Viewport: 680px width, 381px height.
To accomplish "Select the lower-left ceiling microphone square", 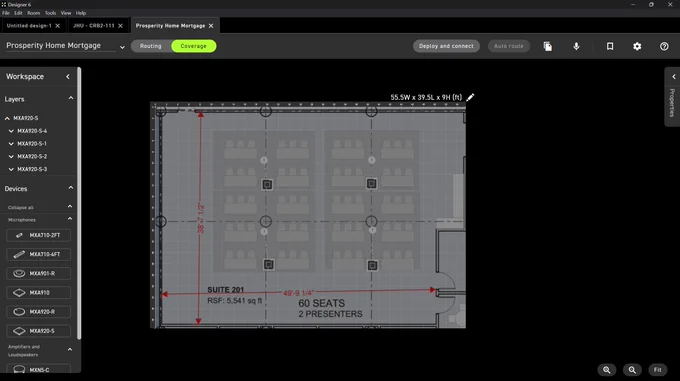I will tap(268, 264).
